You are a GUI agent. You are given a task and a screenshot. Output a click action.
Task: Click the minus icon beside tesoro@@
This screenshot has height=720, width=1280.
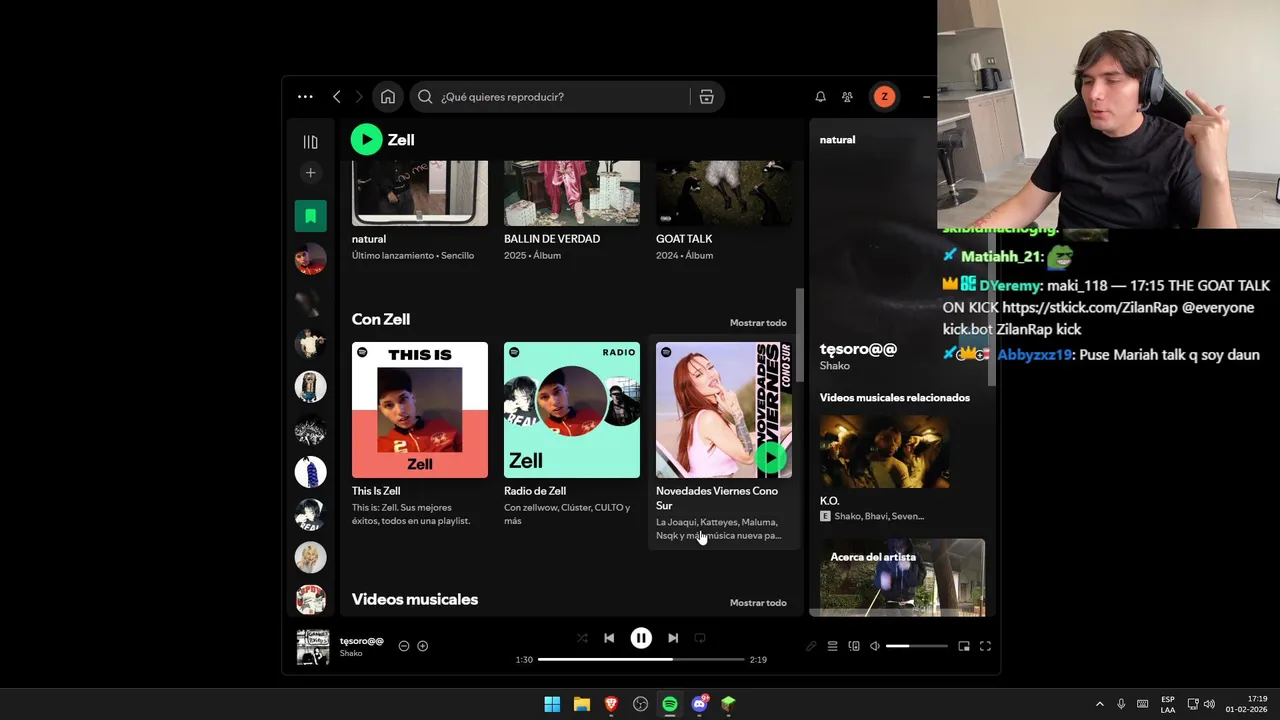point(404,646)
